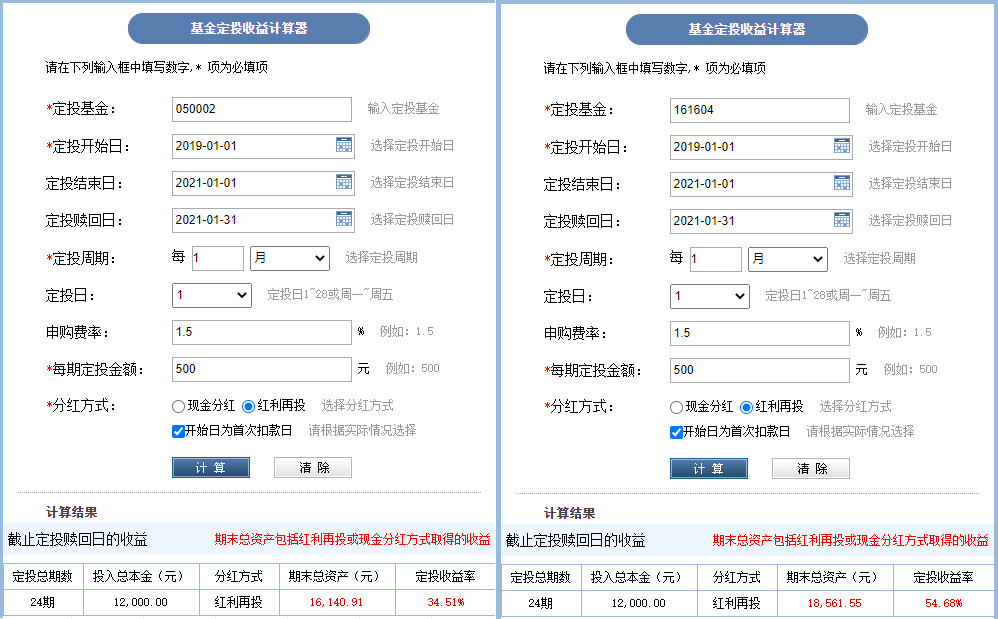Viewport: 998px width, 619px height.
Task: Open calendar for end date in 050002 form
Action: click(344, 182)
